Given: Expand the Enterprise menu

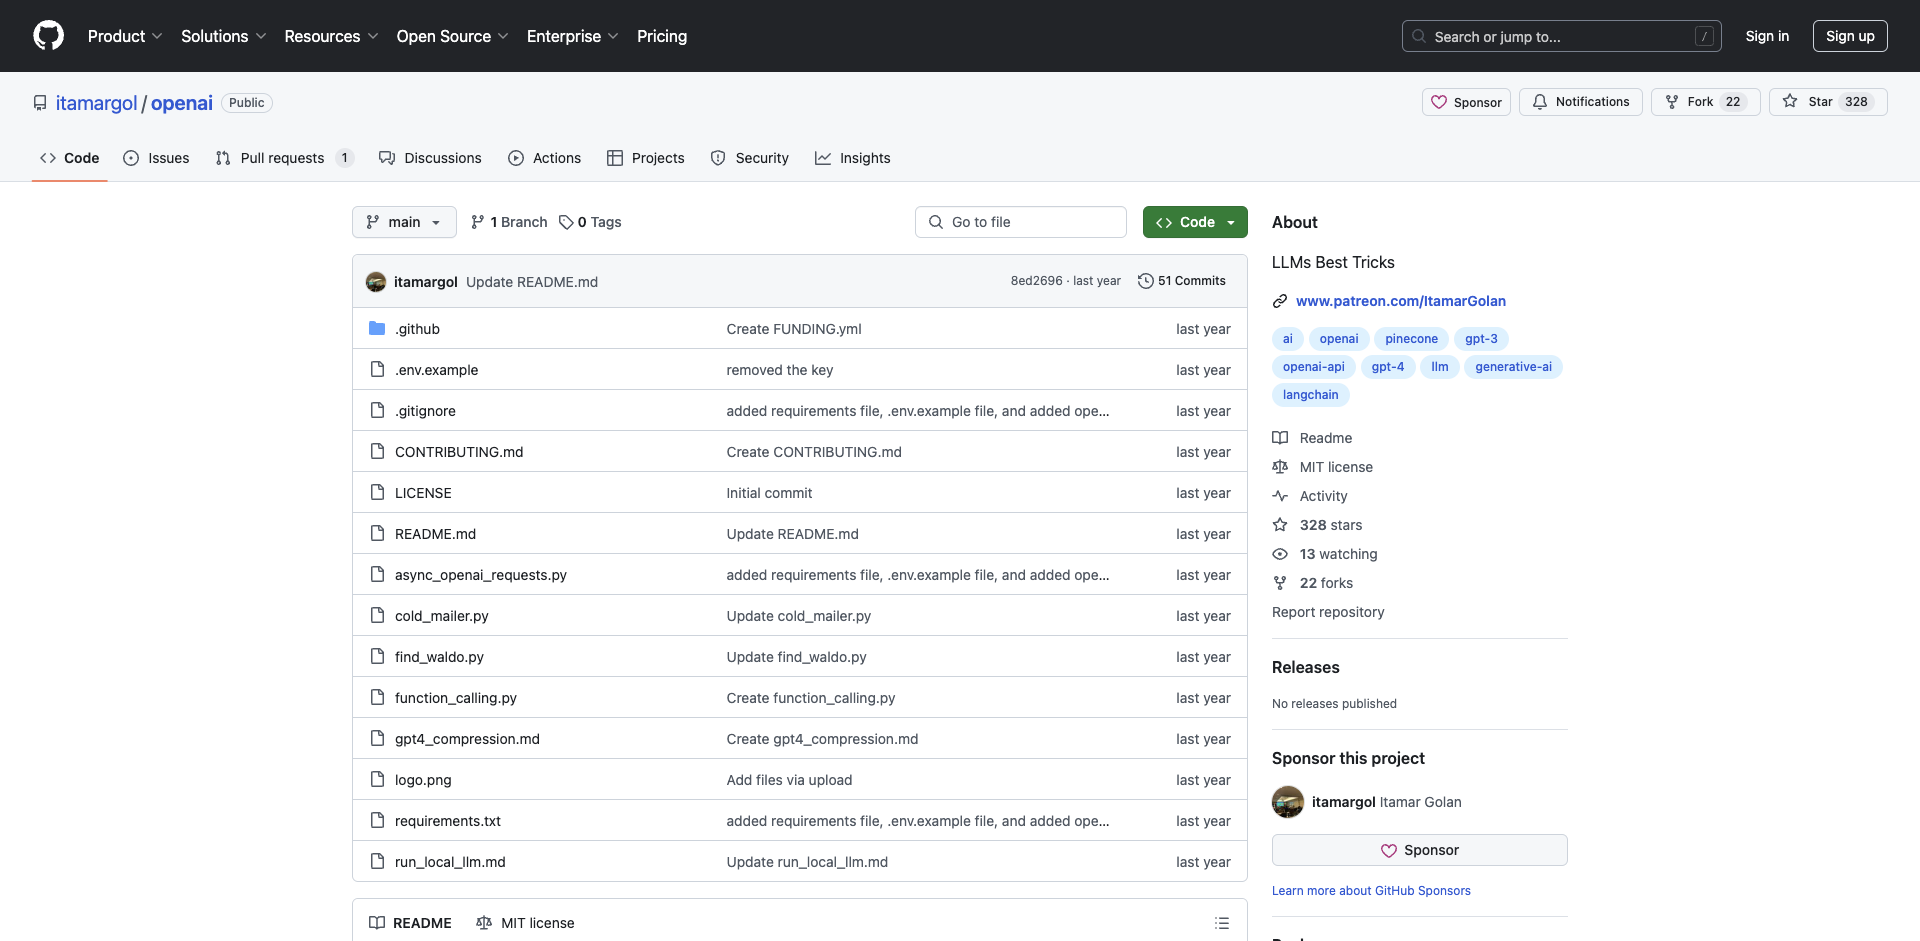Looking at the screenshot, I should [573, 36].
